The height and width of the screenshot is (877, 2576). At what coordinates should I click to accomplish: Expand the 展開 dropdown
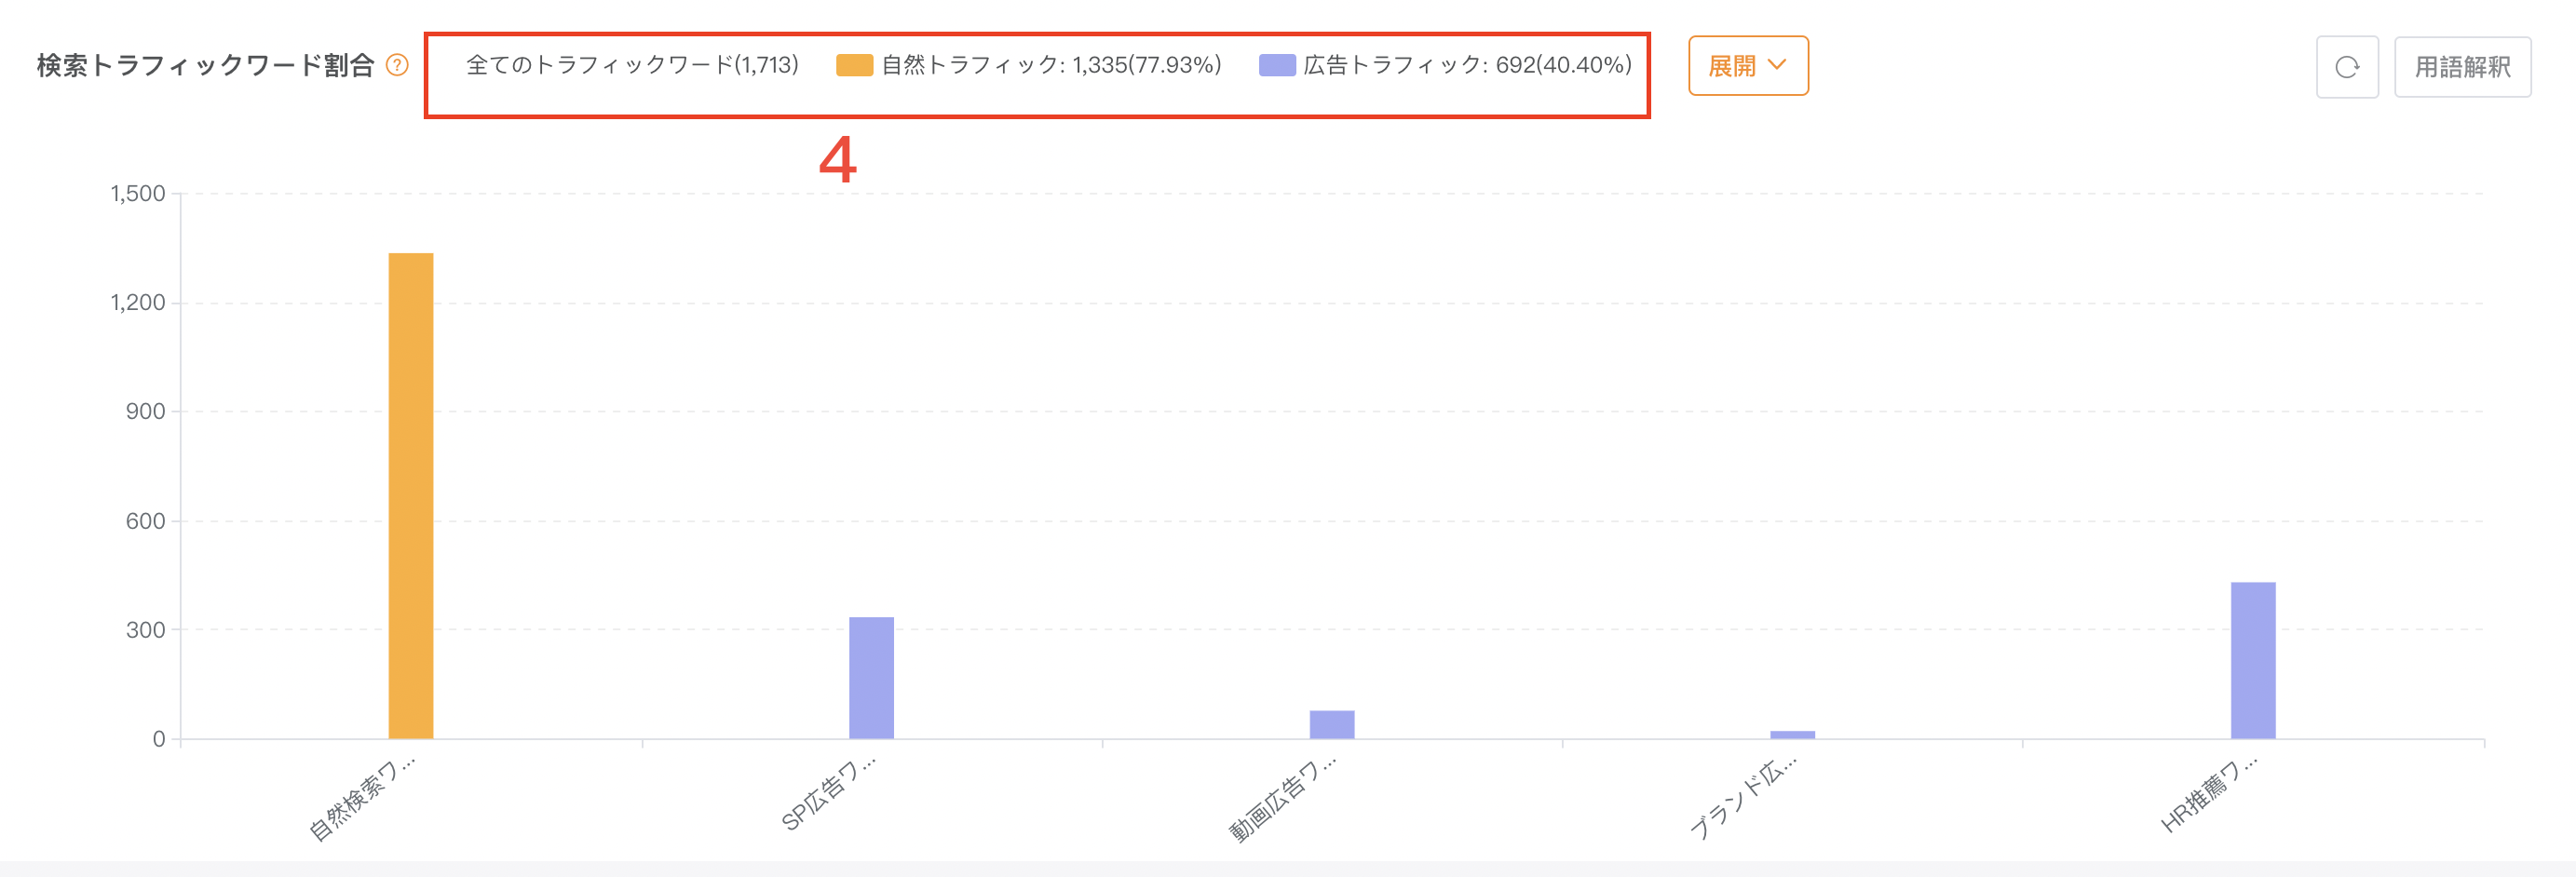point(1746,66)
